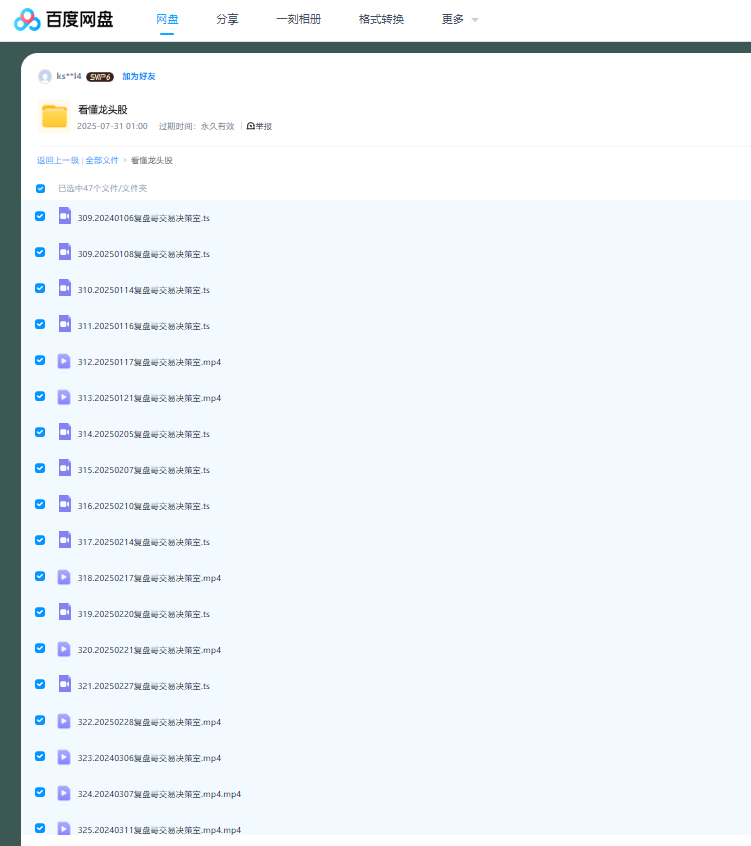This screenshot has width=751, height=846.
Task: Open the 格式转换 tab
Action: [381, 19]
